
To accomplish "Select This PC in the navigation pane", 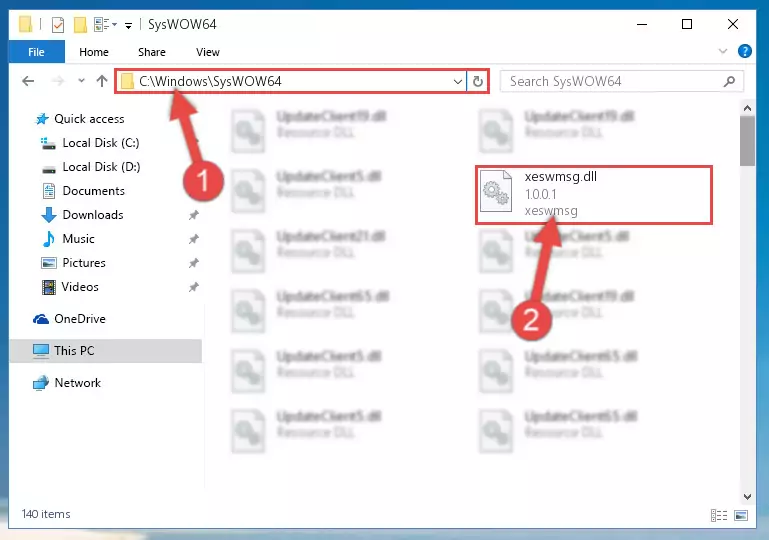I will [x=105, y=351].
